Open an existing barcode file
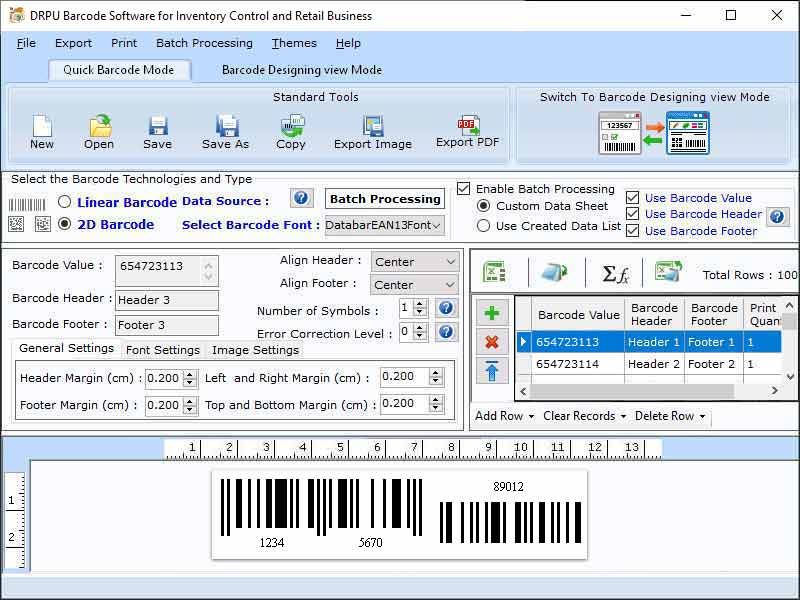 coord(98,130)
